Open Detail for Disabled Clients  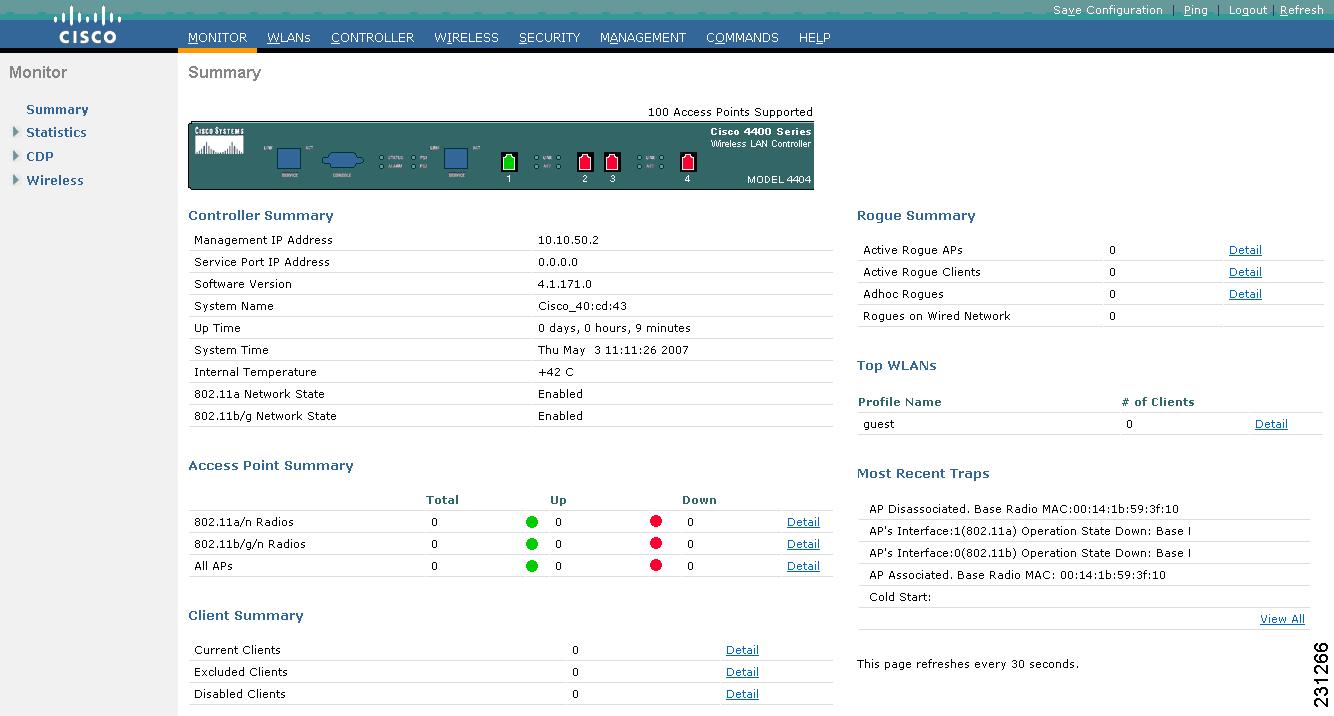[742, 694]
